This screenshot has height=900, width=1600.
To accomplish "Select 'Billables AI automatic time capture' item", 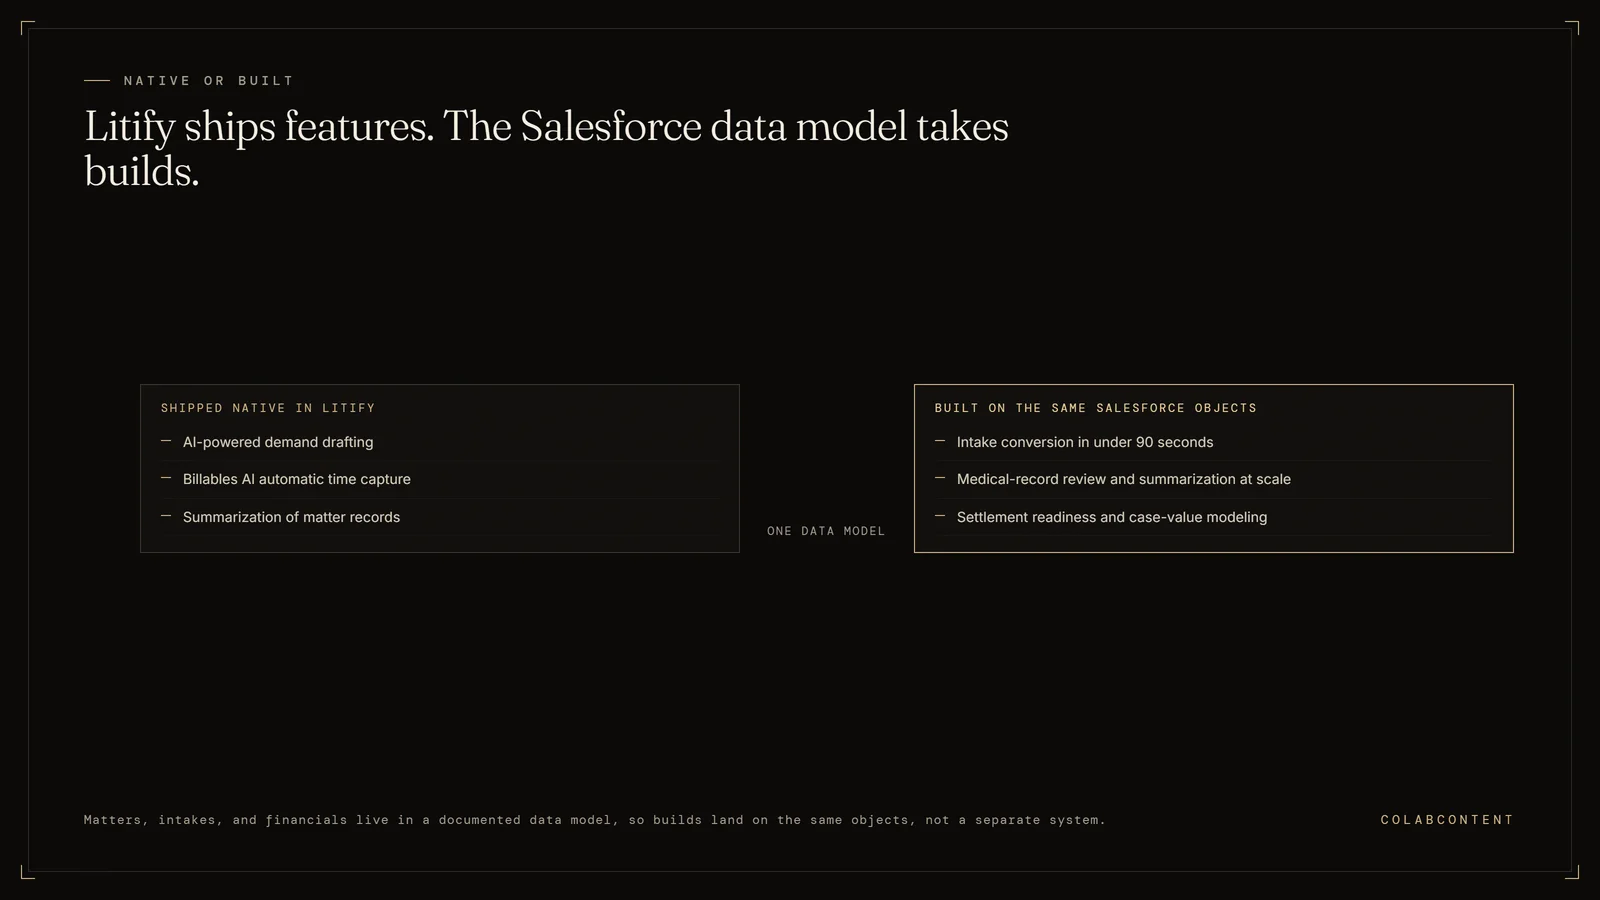I will (296, 479).
